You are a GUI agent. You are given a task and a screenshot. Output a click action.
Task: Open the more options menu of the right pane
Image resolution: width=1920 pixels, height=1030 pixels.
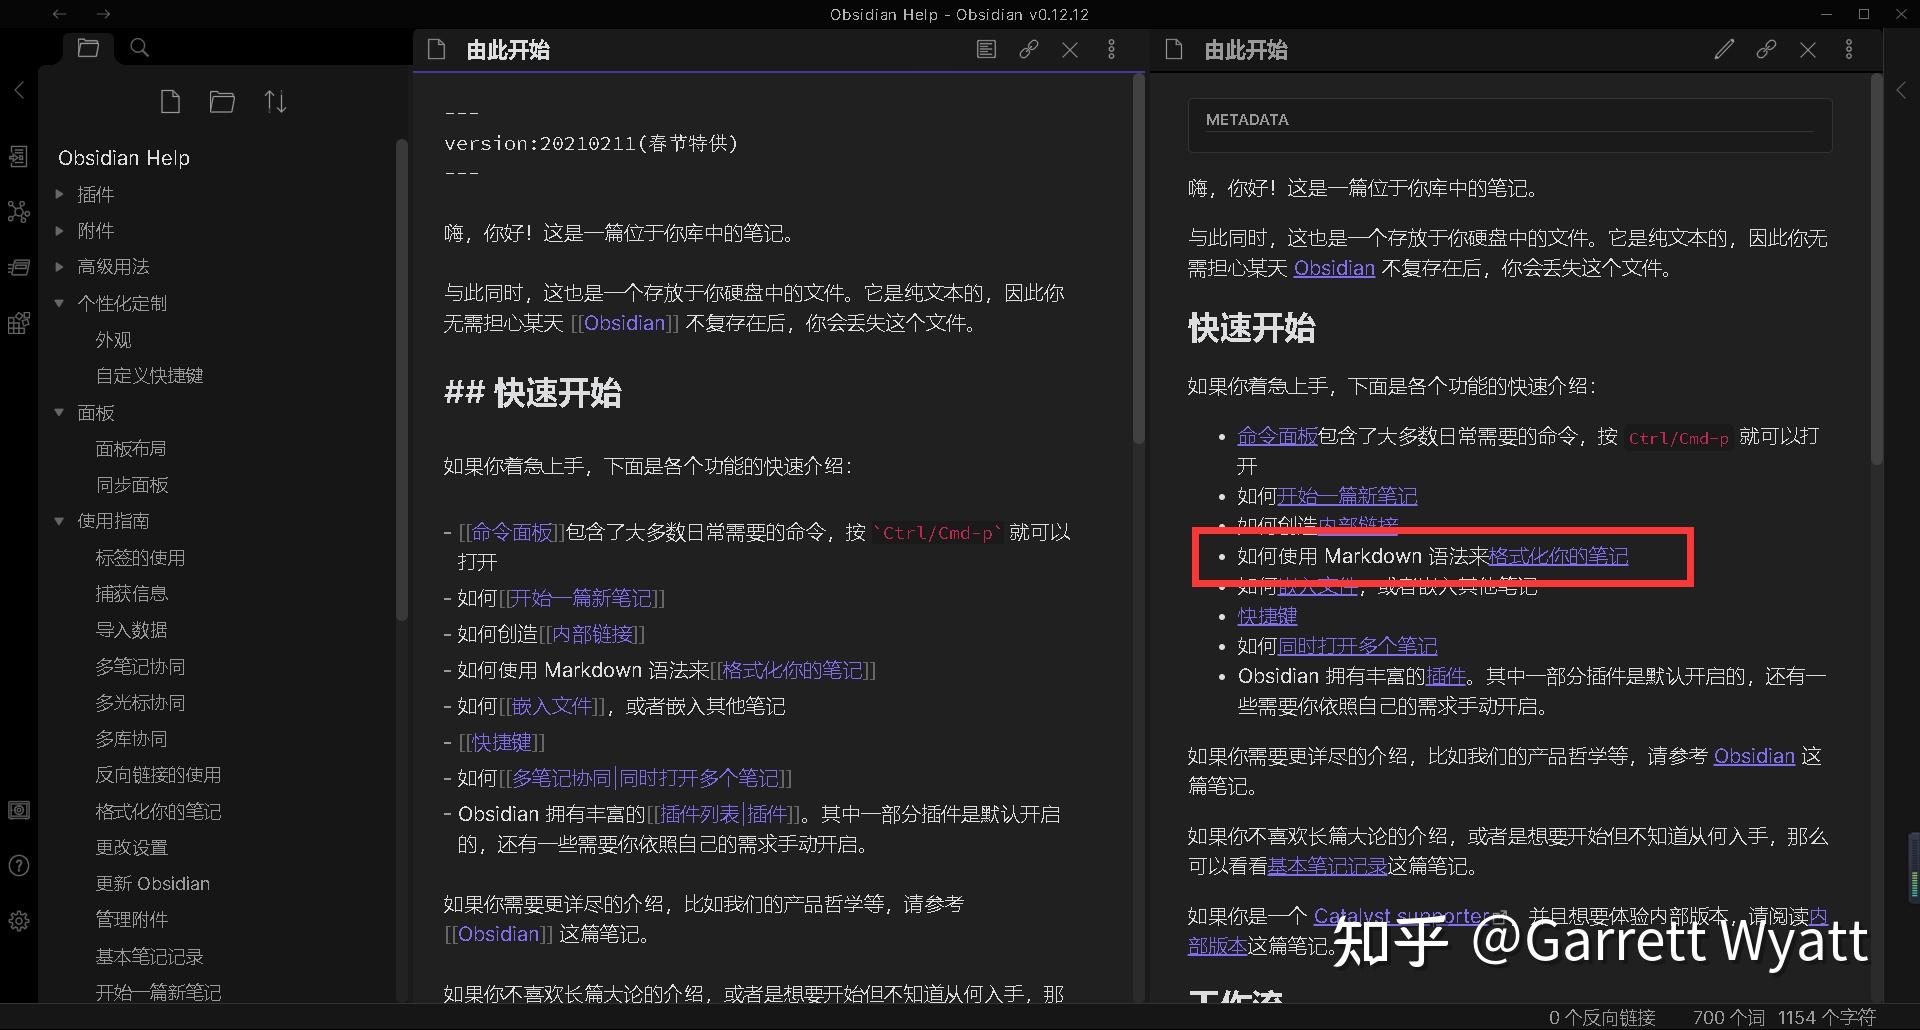(x=1848, y=48)
